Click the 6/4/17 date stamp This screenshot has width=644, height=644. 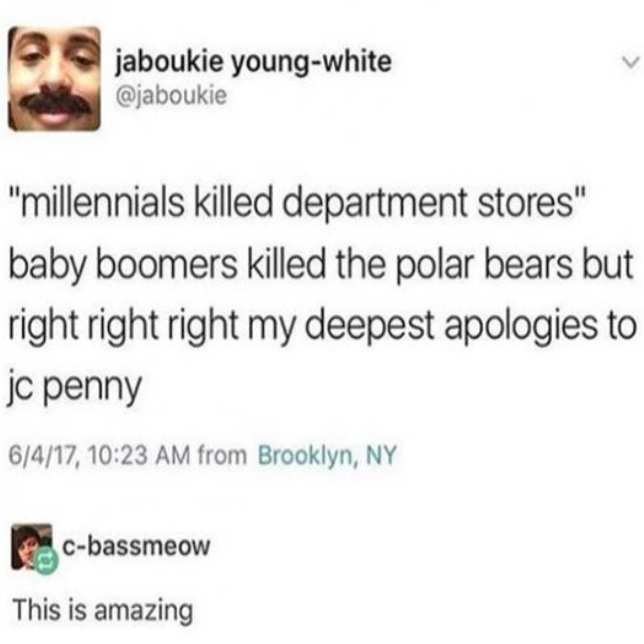(44, 456)
